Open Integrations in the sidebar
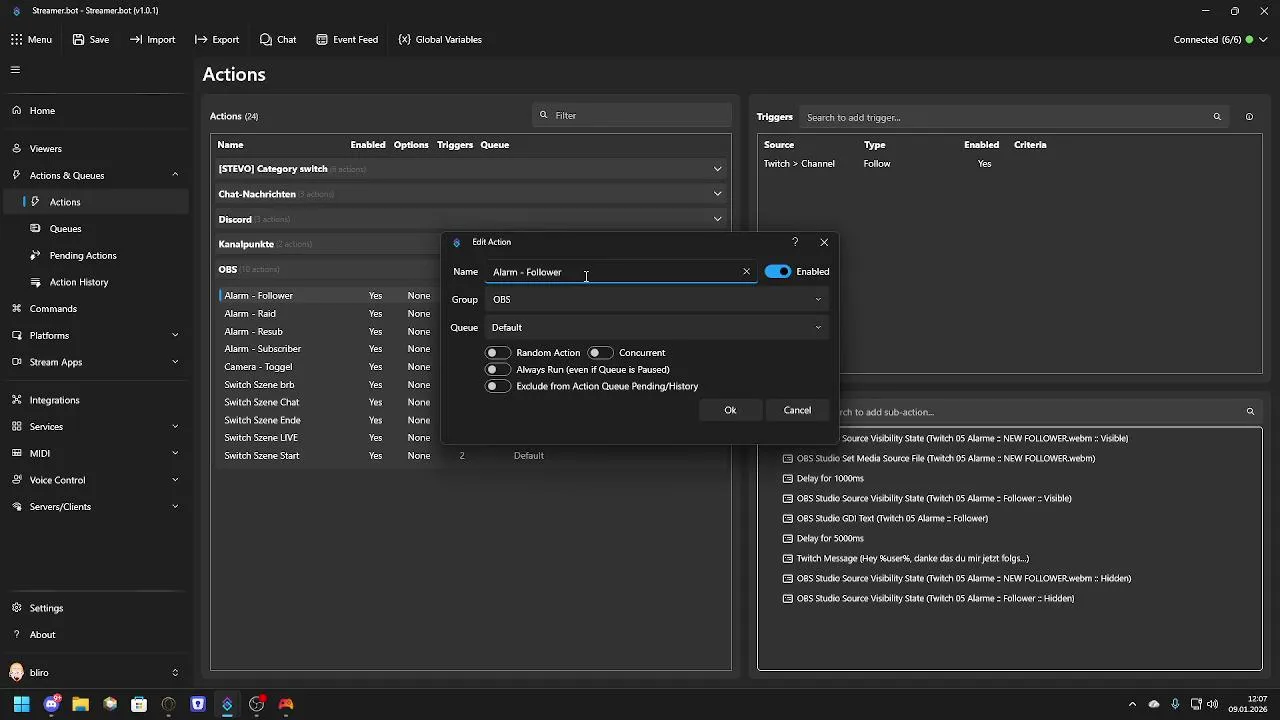Viewport: 1280px width, 720px height. (94, 400)
